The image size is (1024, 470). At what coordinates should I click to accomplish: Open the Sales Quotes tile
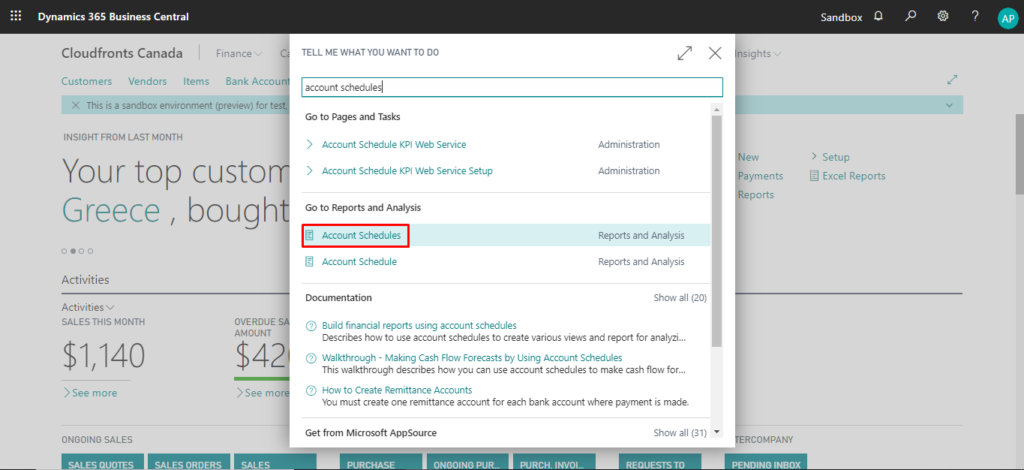102,462
